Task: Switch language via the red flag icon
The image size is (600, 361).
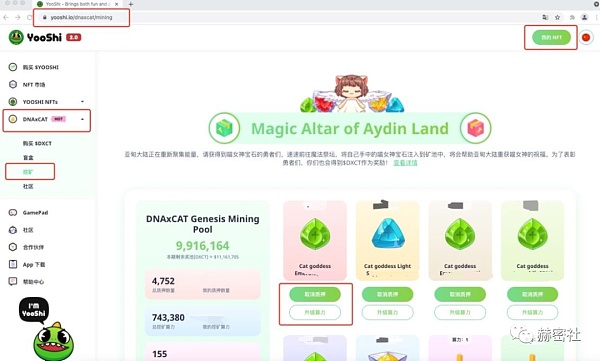Action: (586, 38)
